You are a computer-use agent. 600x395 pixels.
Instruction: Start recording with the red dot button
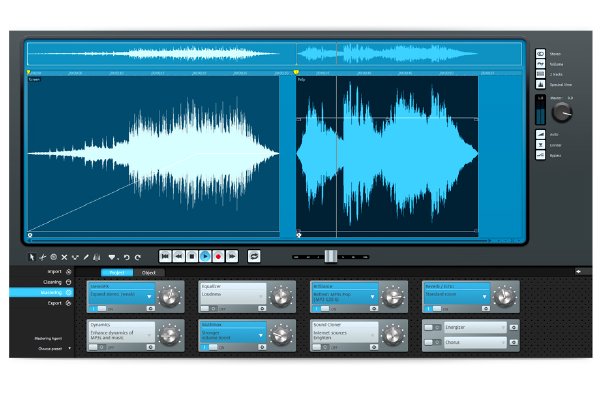218,256
